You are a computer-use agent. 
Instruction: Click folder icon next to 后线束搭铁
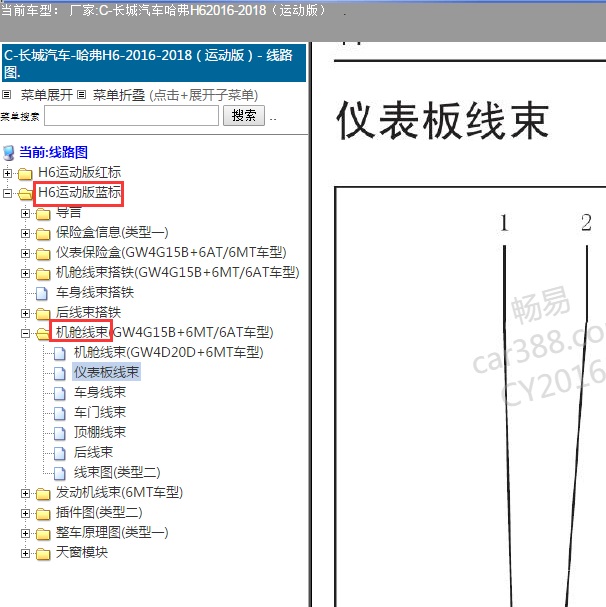[x=43, y=314]
